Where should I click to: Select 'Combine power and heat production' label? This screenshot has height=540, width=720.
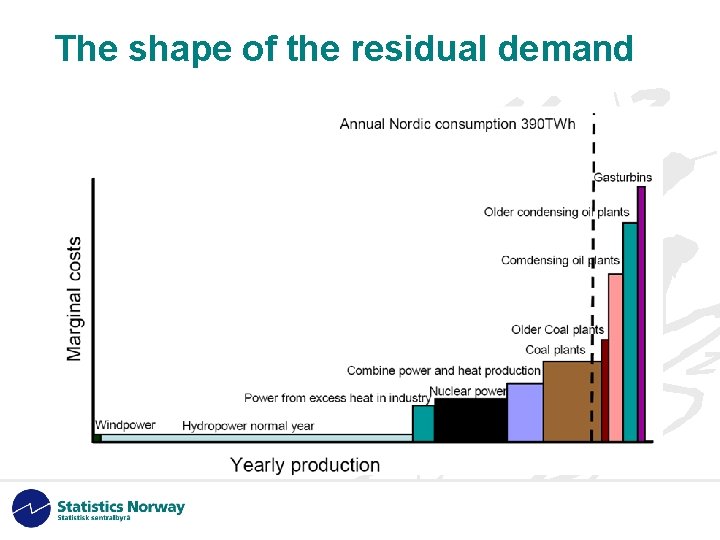(x=444, y=371)
